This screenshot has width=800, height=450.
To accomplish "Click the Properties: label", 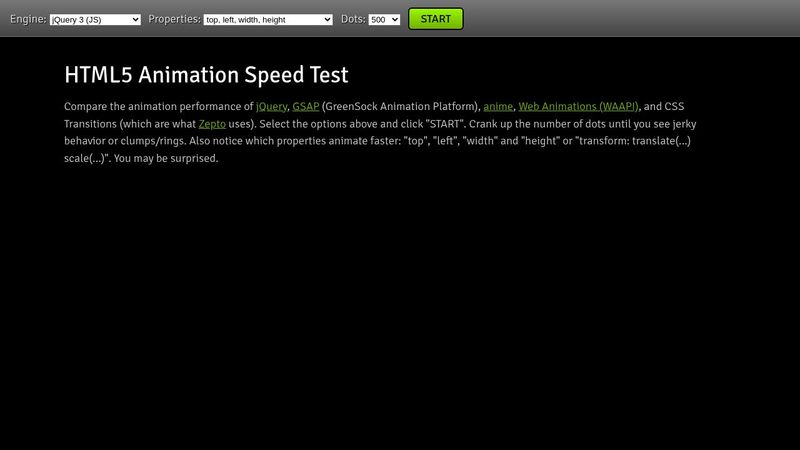I will 174,19.
